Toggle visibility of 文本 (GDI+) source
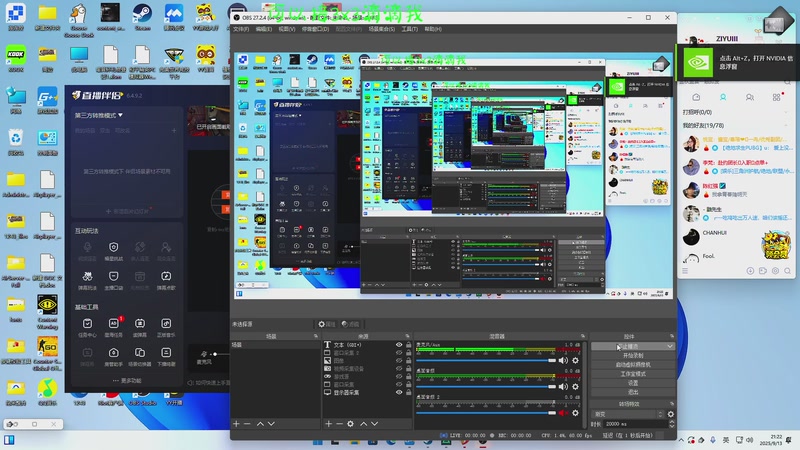This screenshot has width=800, height=450. point(399,345)
